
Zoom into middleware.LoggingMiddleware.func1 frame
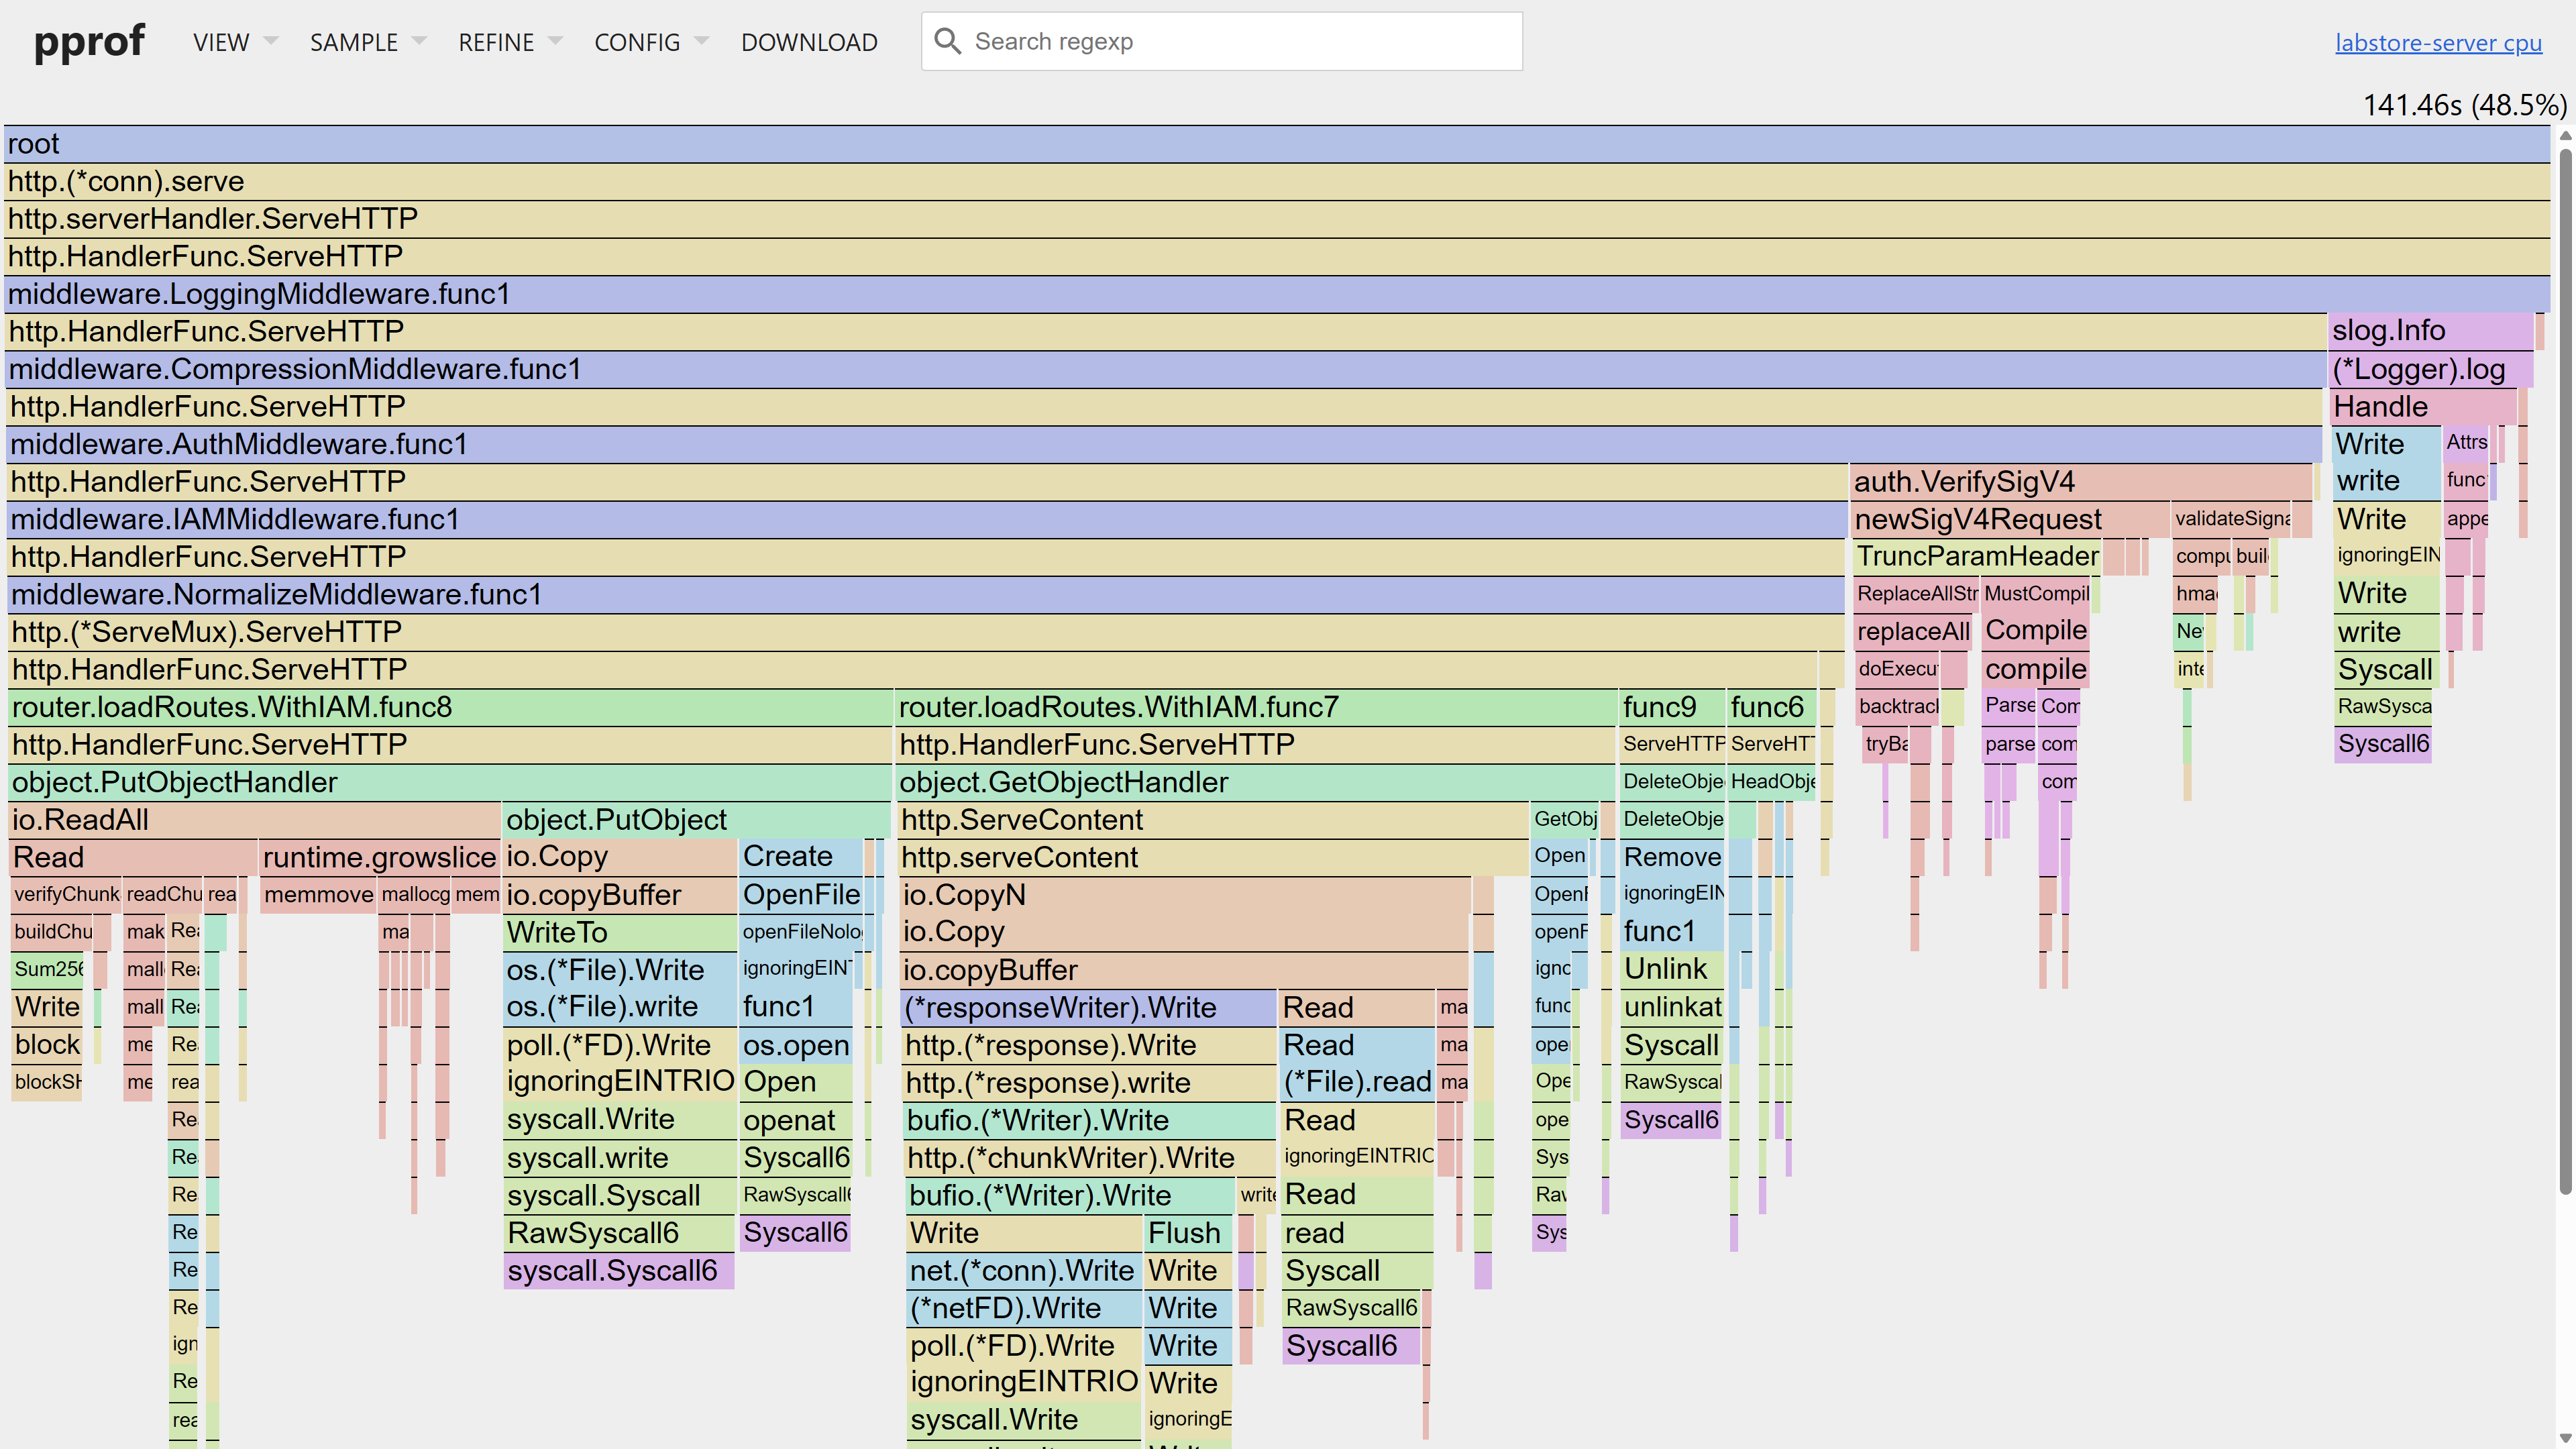[260, 294]
